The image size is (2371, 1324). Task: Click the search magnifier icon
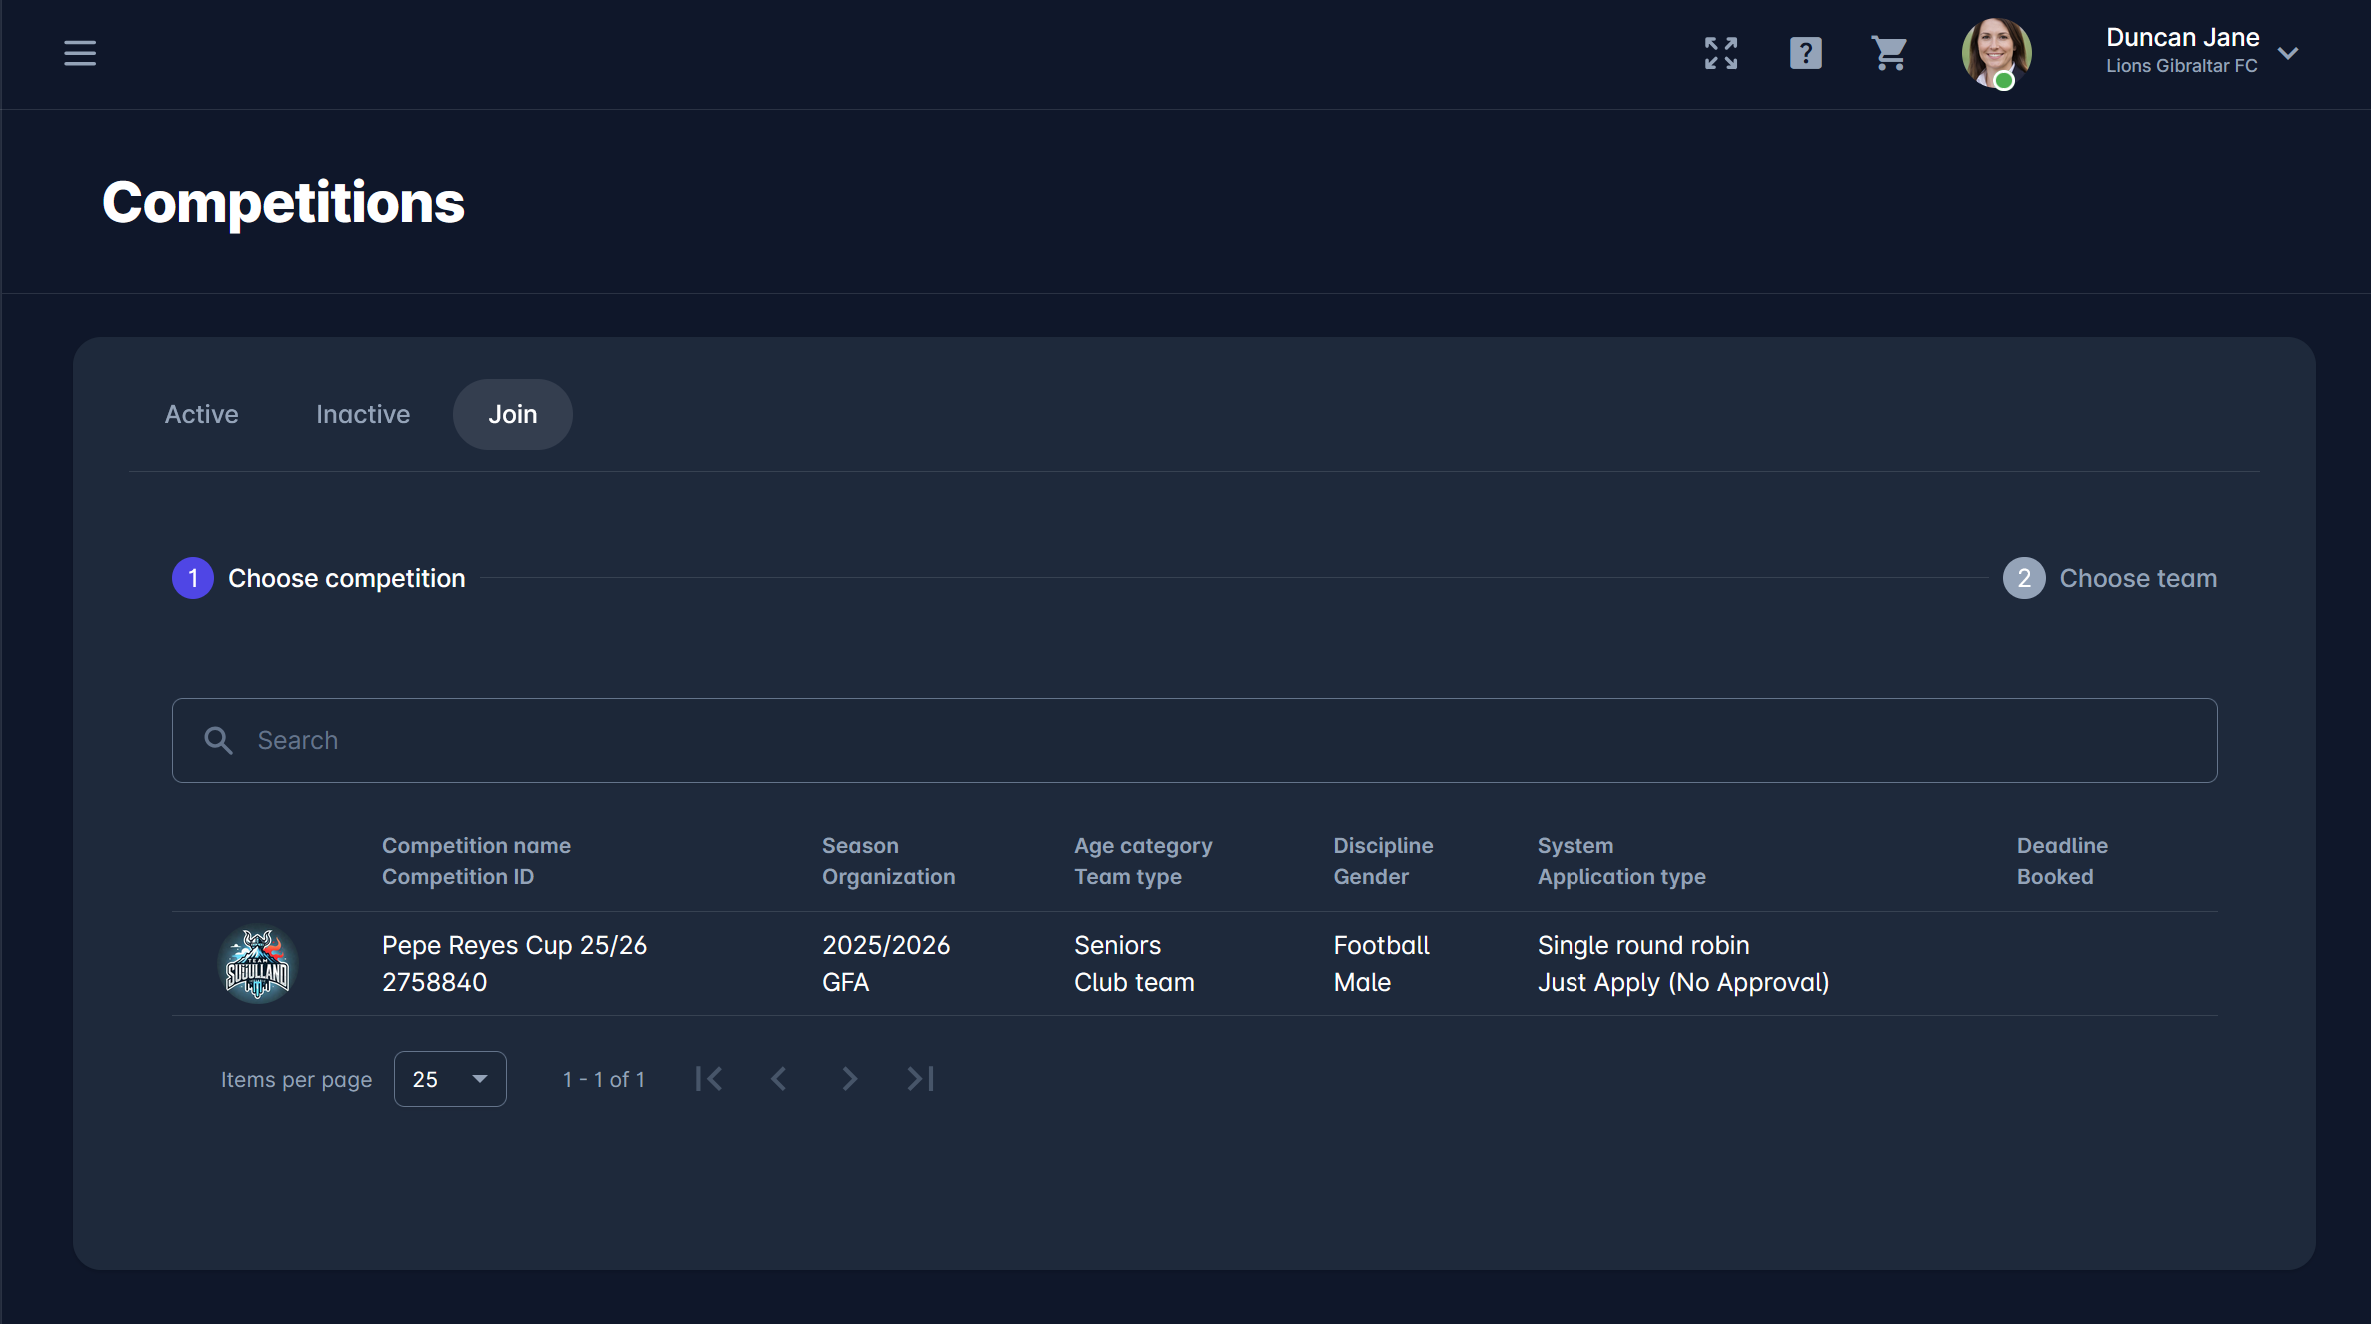tap(218, 740)
